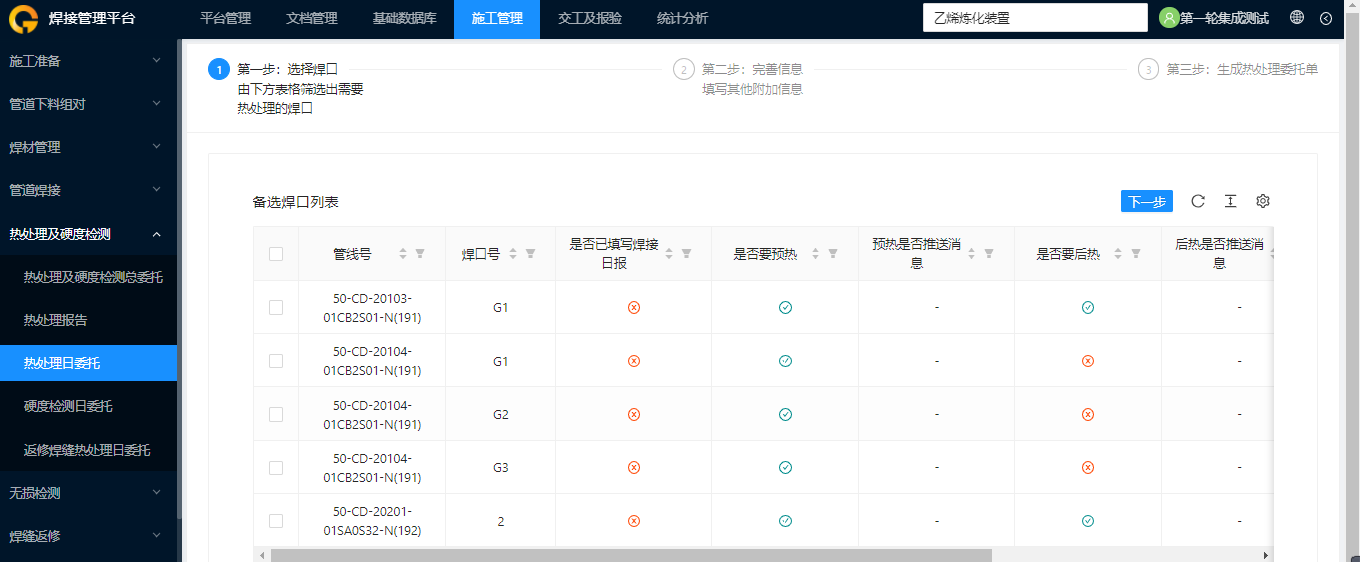Open 返修焊缝热处理日委托 page
This screenshot has width=1360, height=562.
[x=88, y=450]
